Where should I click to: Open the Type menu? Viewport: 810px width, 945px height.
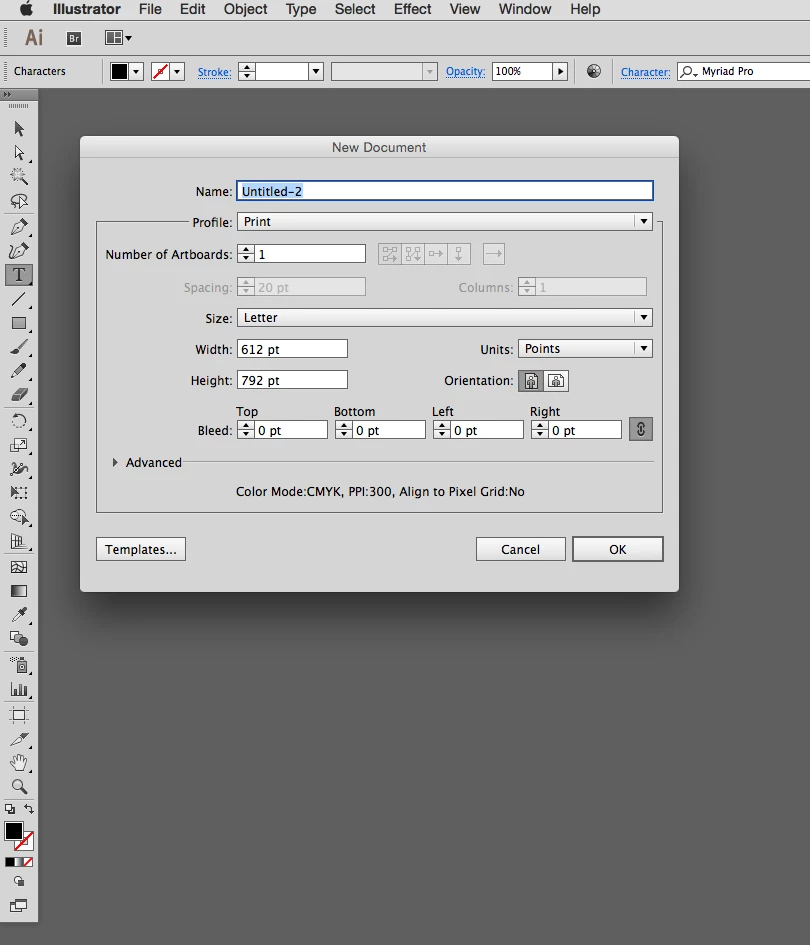coord(301,9)
